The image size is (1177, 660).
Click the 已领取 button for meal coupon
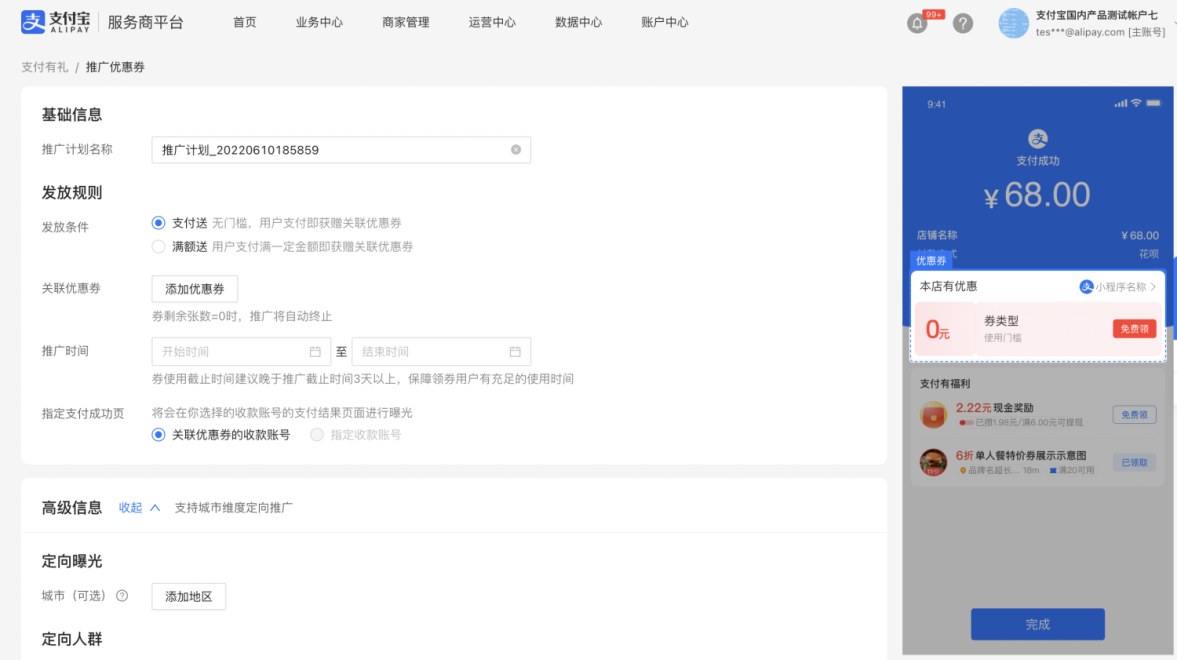(x=1134, y=463)
